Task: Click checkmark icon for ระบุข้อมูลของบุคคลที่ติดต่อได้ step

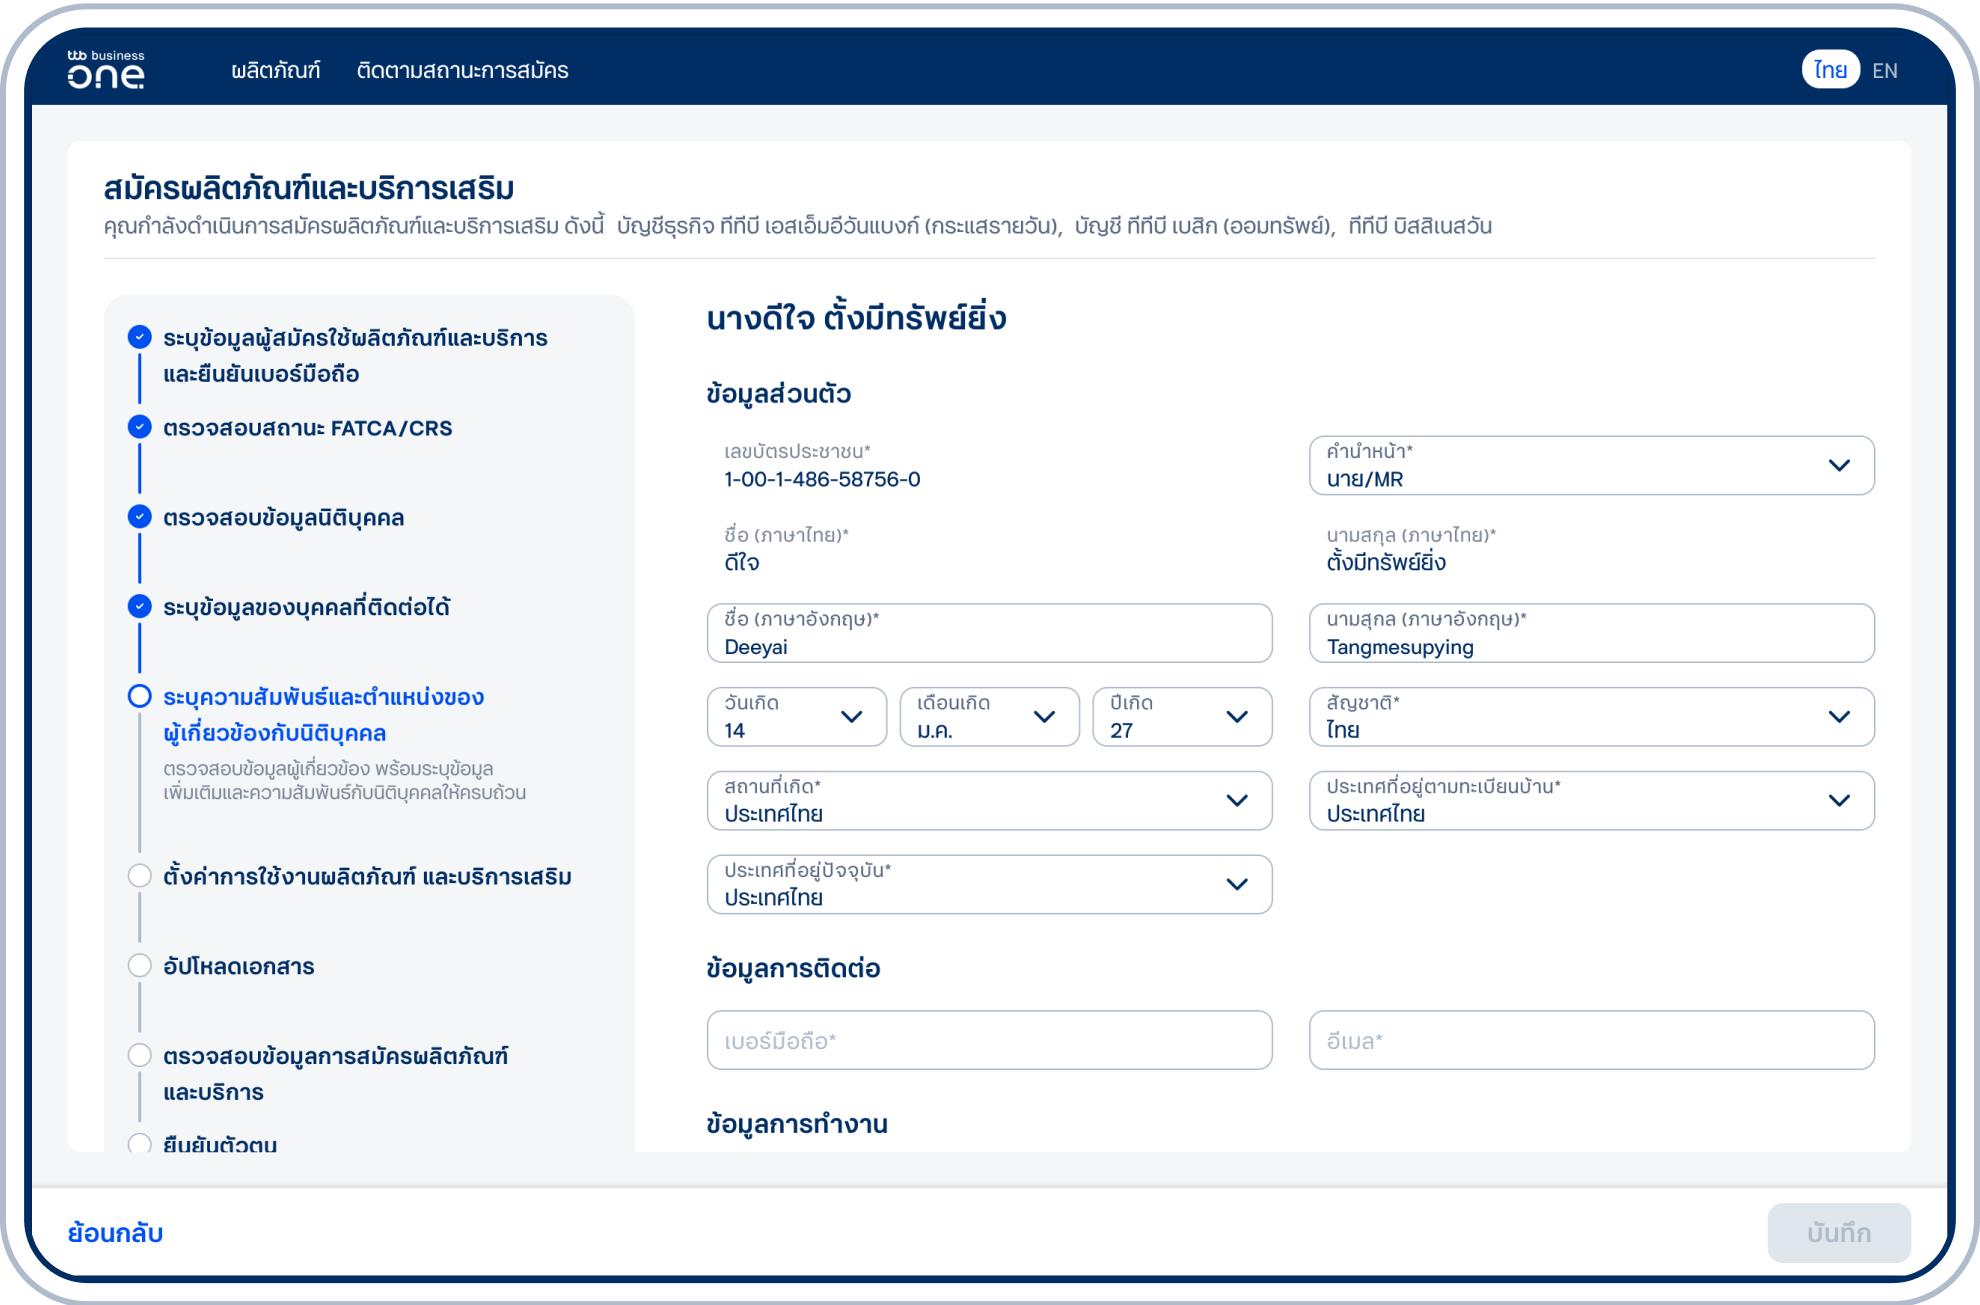Action: [x=140, y=607]
